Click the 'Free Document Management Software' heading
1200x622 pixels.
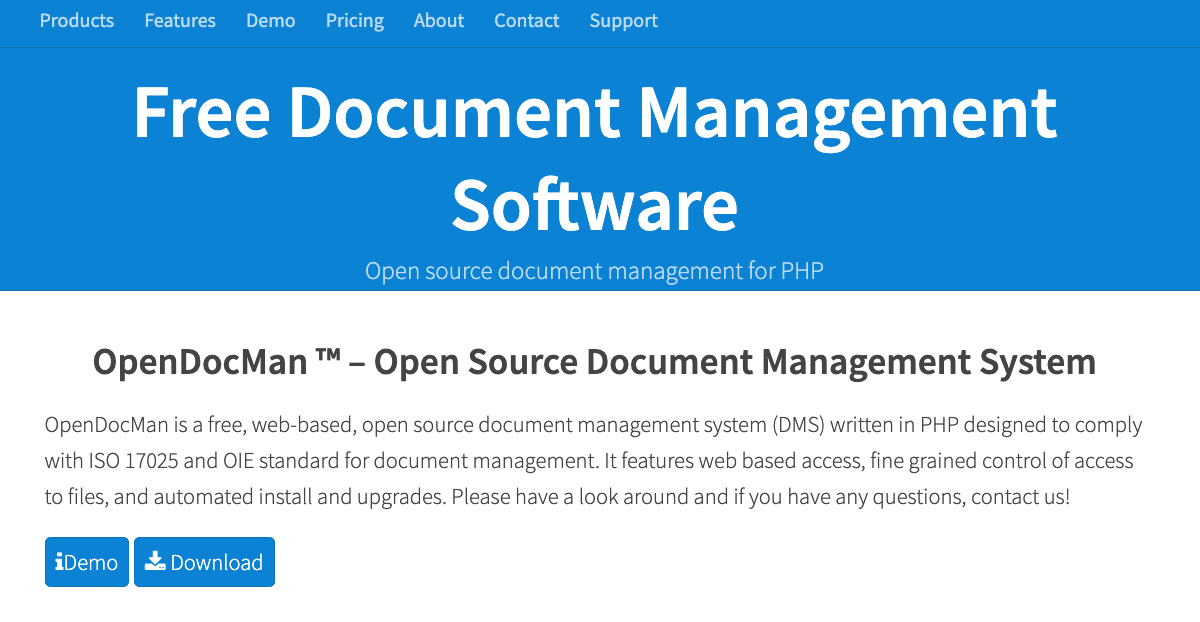click(x=596, y=155)
